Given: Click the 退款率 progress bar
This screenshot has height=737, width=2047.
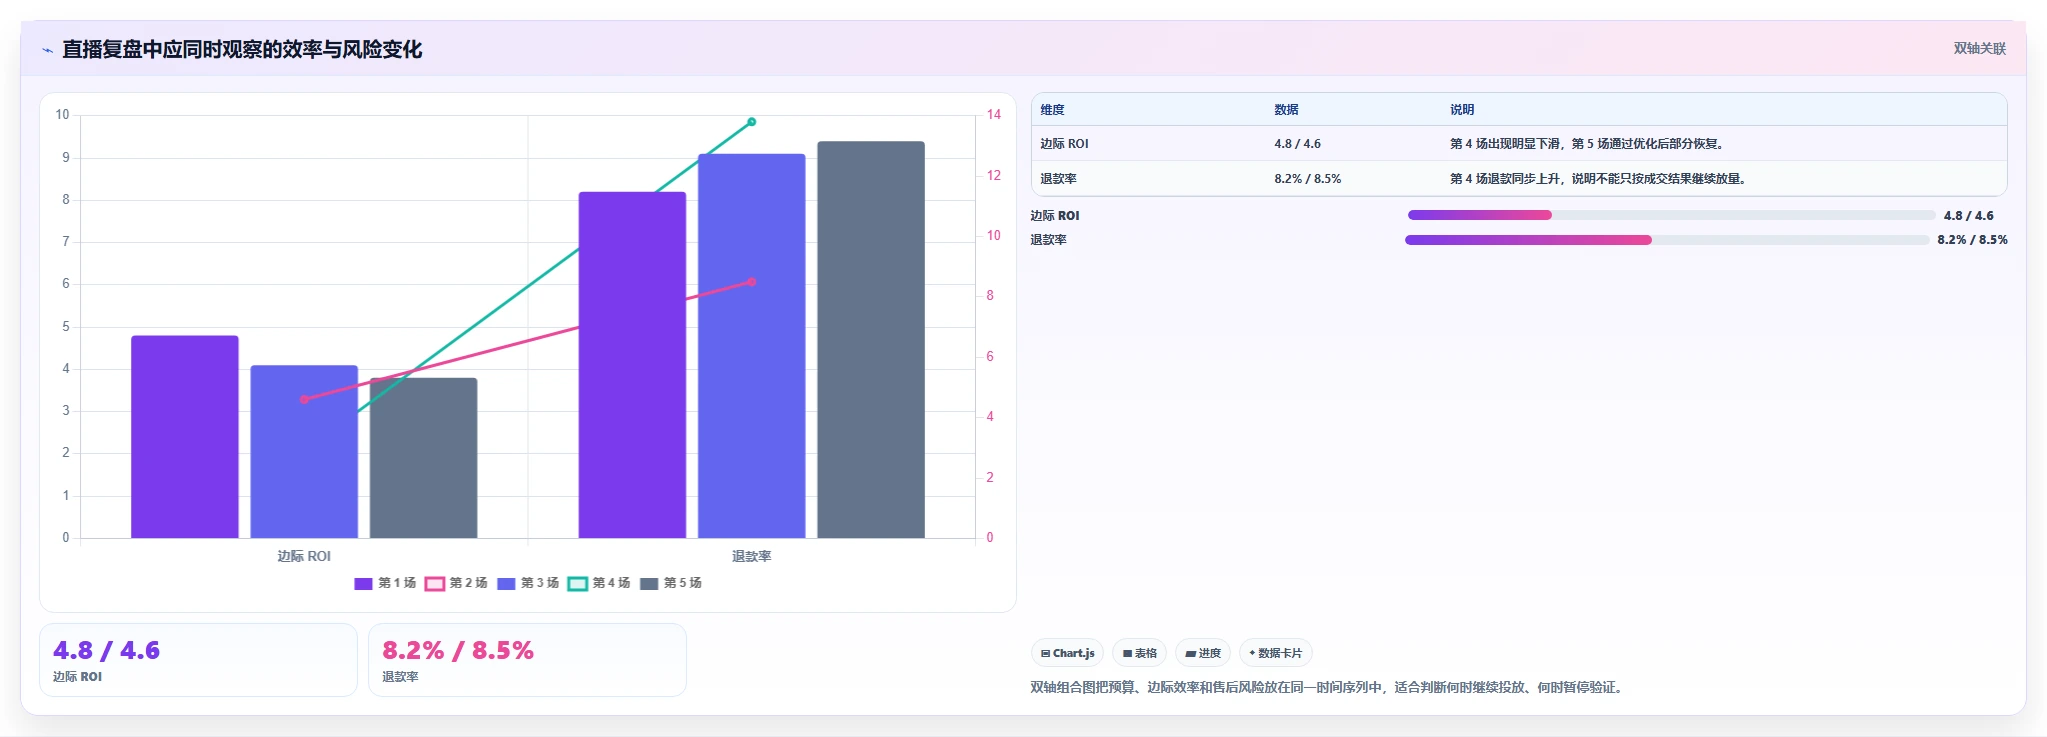Looking at the screenshot, I should pos(1667,240).
